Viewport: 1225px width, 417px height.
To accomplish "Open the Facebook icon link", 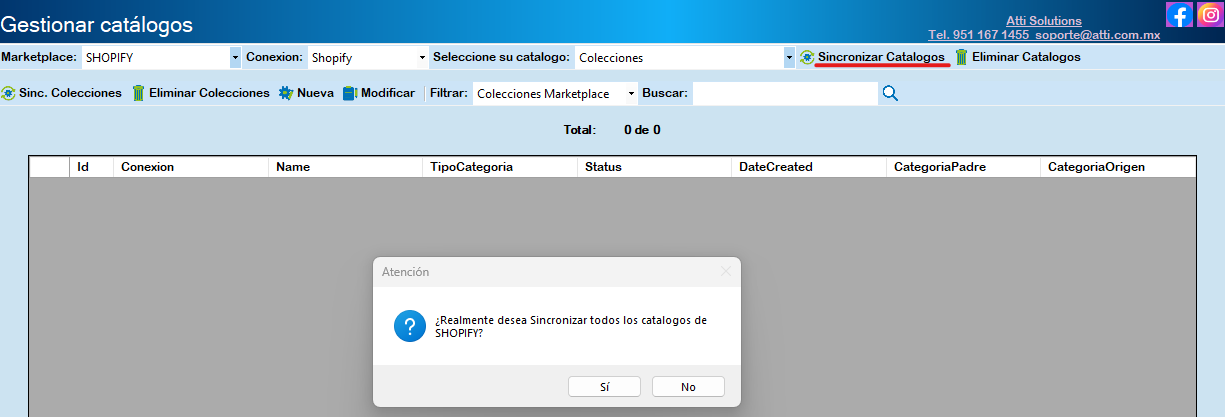I will [x=1179, y=15].
